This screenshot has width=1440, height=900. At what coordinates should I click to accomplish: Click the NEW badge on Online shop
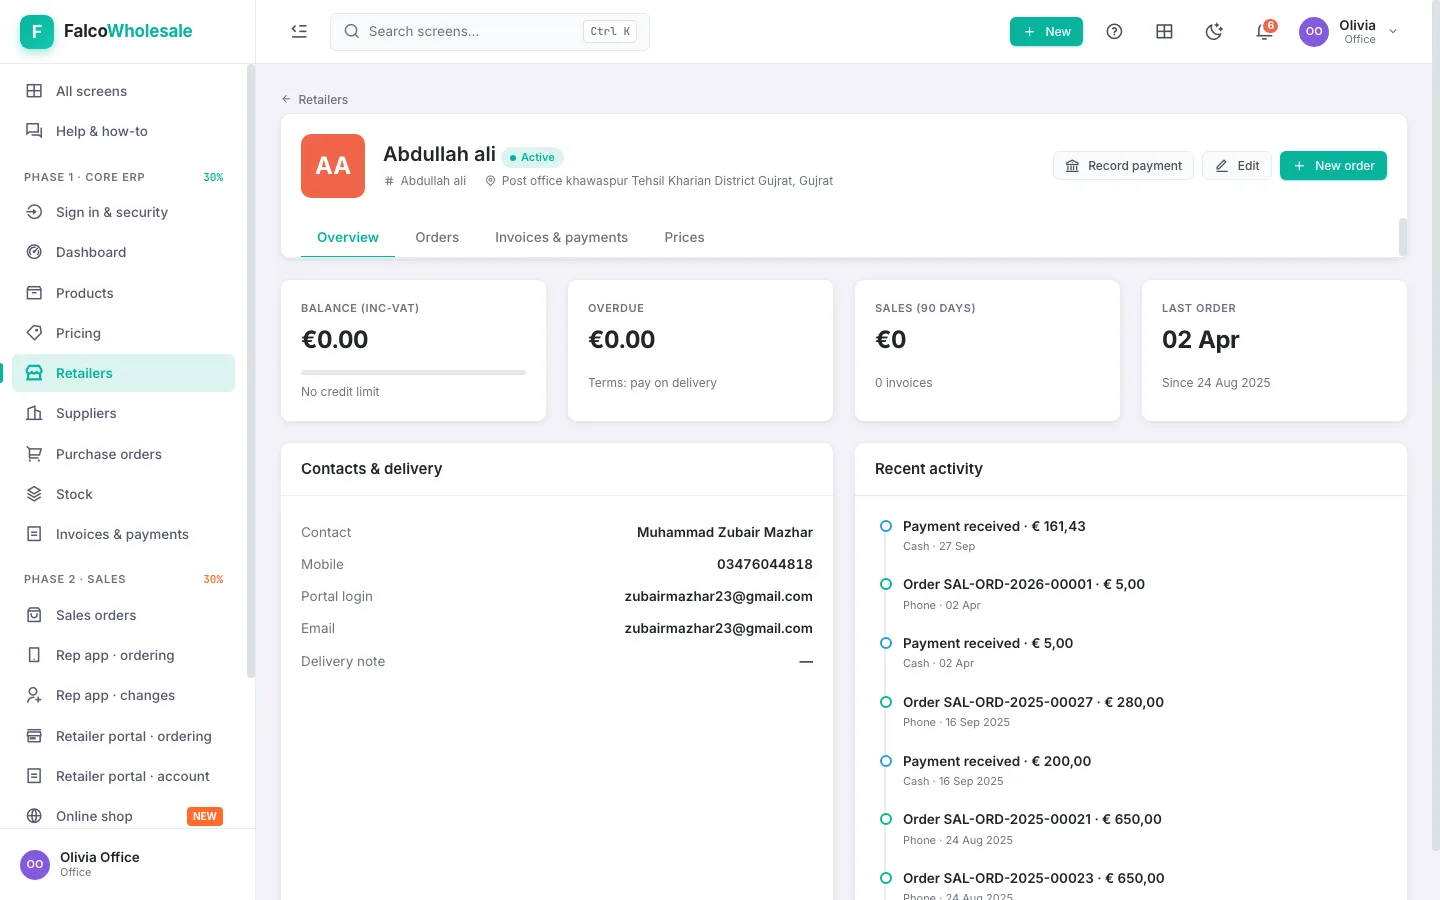(x=205, y=816)
